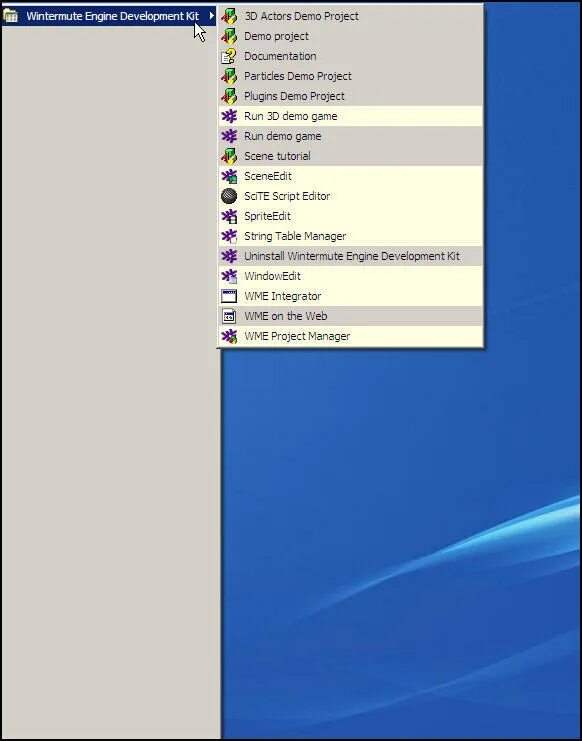582x741 pixels.
Task: Click the String Table Manager icon
Action: coord(229,236)
